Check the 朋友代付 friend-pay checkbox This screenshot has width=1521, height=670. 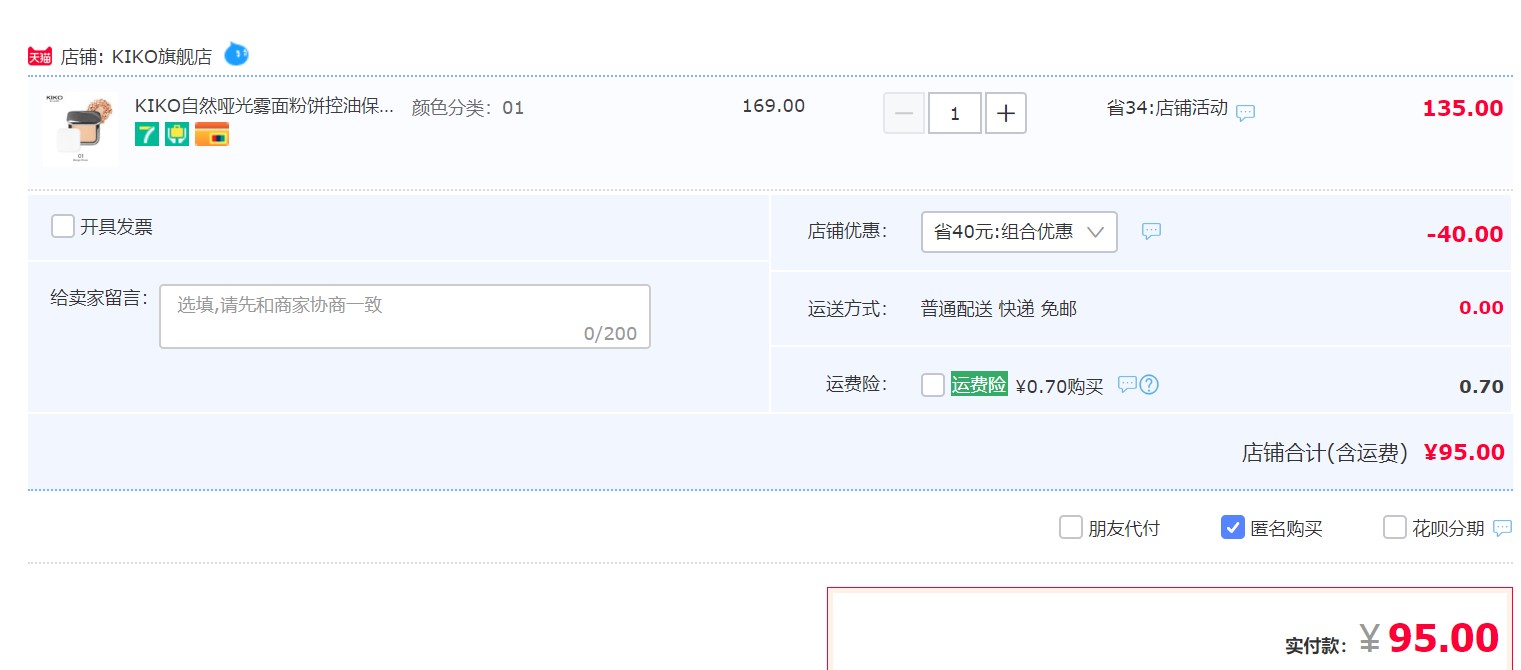1071,527
